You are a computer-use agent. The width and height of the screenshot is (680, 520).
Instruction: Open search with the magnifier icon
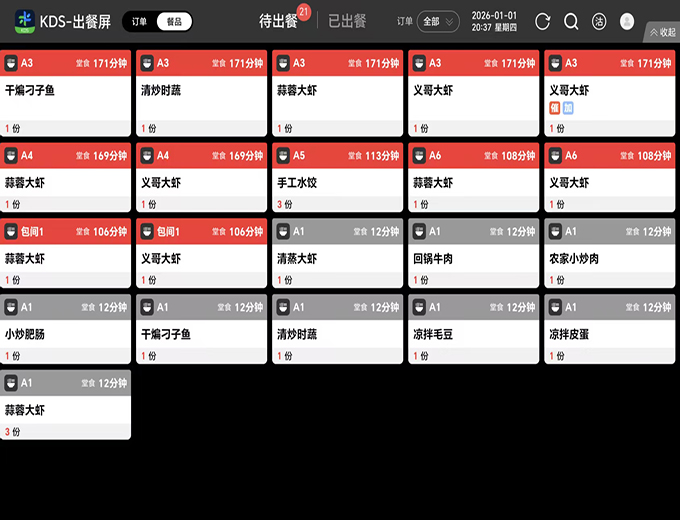[571, 21]
